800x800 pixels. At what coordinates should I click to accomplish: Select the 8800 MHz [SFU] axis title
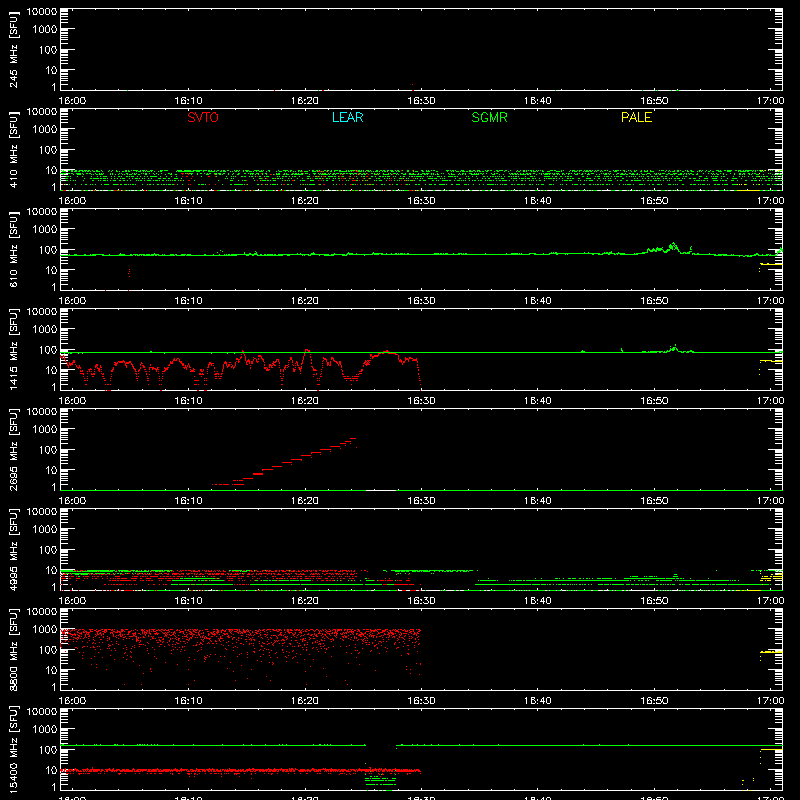click(13, 649)
